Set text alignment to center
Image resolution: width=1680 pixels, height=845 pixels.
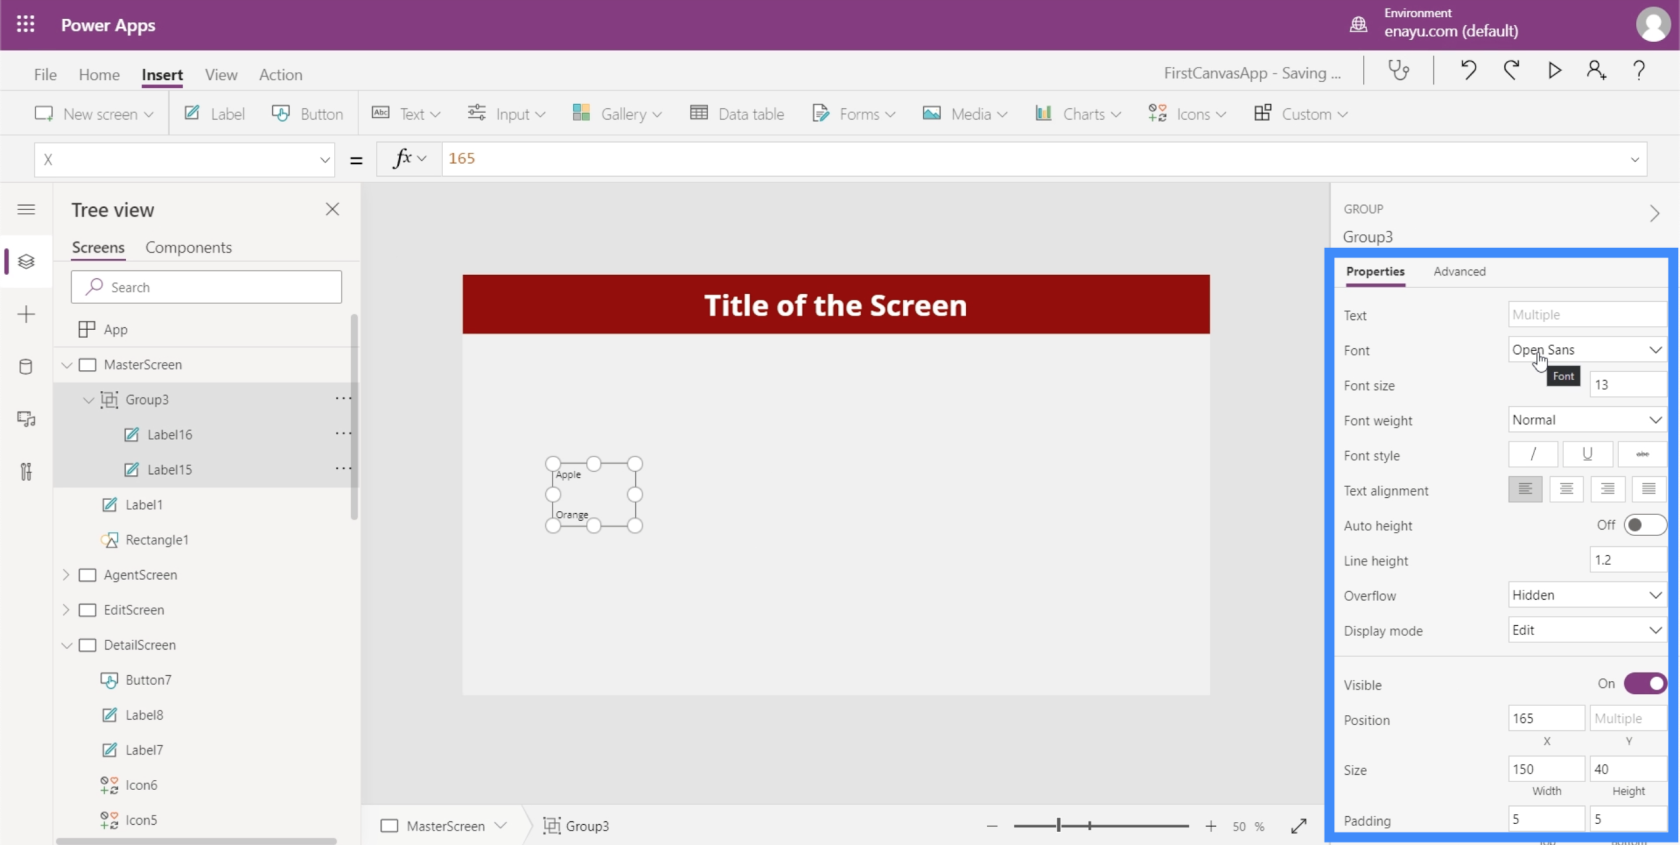tap(1566, 489)
